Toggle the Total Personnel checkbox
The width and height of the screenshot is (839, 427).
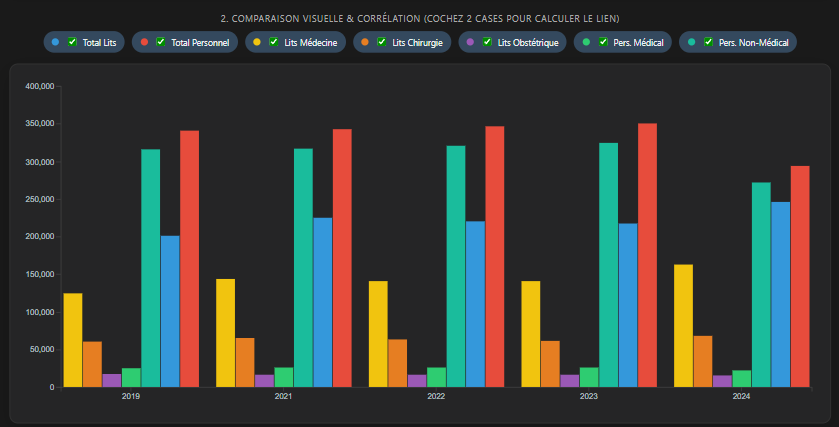161,42
